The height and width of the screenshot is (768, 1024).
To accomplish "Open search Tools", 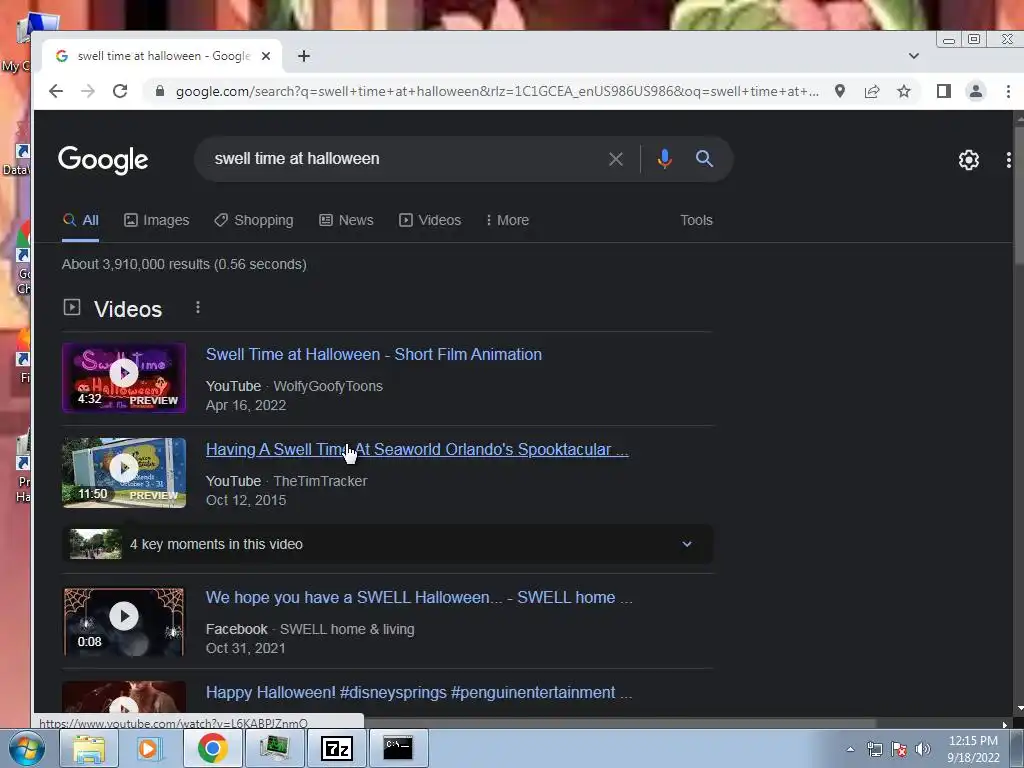I will (696, 220).
